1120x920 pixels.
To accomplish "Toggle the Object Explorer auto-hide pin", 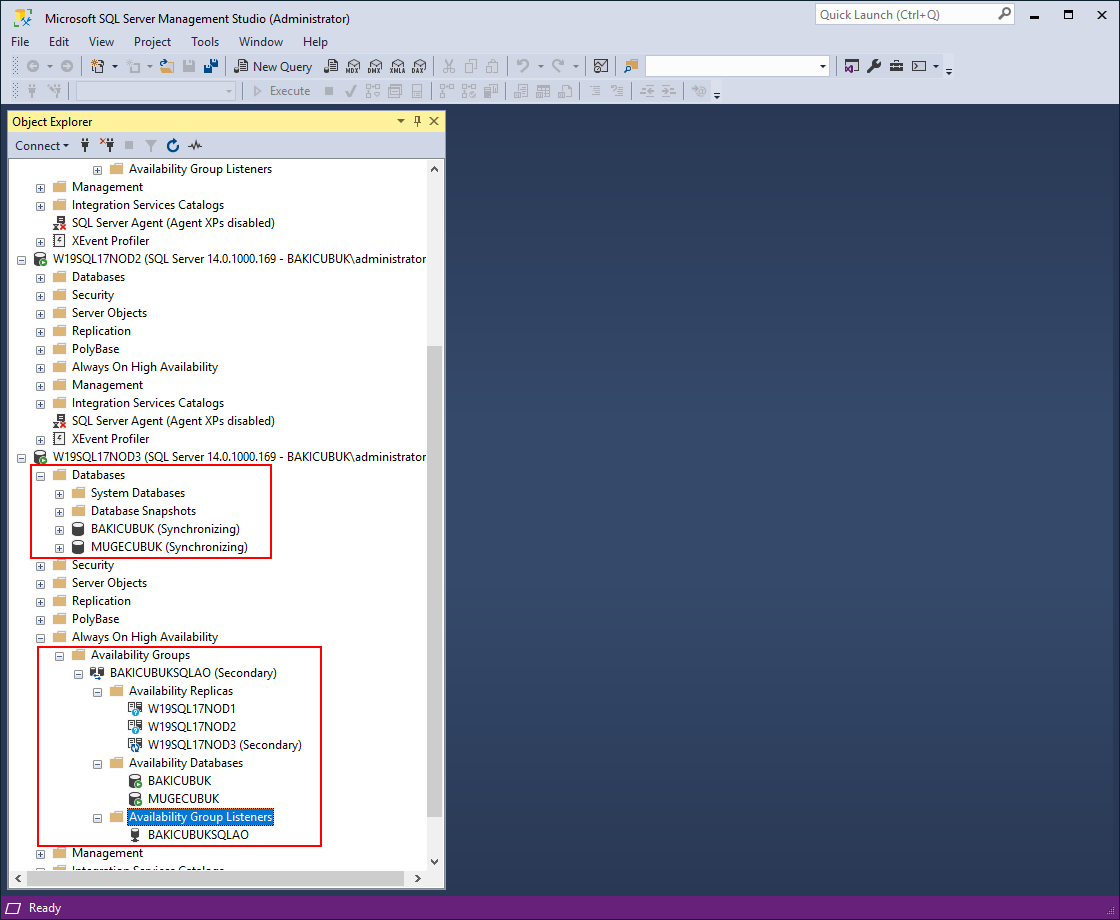I will [x=418, y=121].
